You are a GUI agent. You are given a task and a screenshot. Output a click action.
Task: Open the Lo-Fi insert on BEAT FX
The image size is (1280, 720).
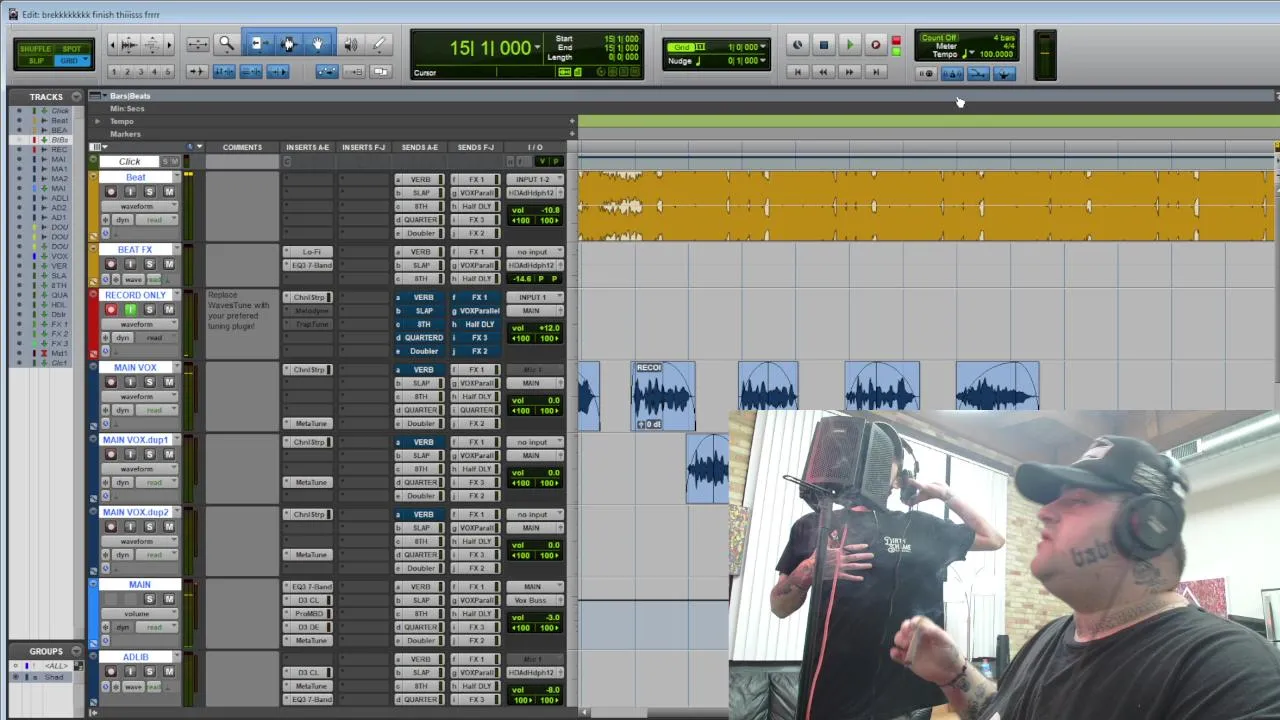tap(310, 252)
